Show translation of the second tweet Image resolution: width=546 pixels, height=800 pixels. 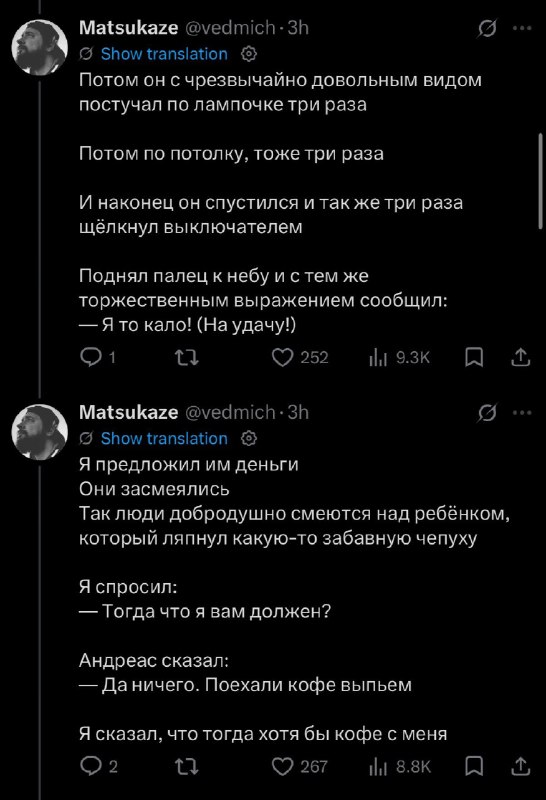[164, 438]
